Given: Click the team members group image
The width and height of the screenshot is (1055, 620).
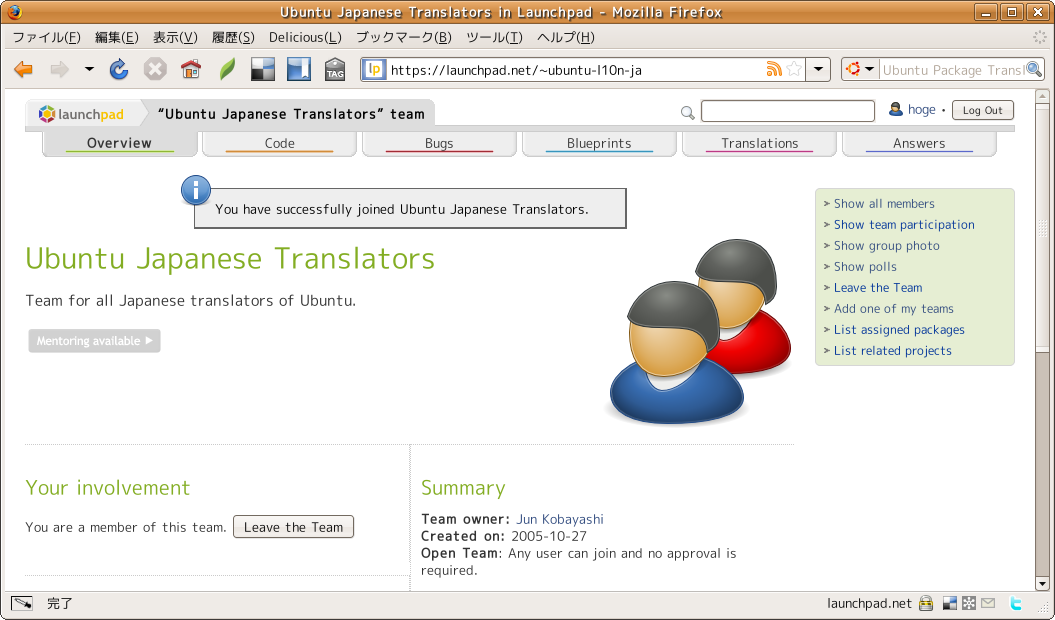Looking at the screenshot, I should click(x=700, y=331).
